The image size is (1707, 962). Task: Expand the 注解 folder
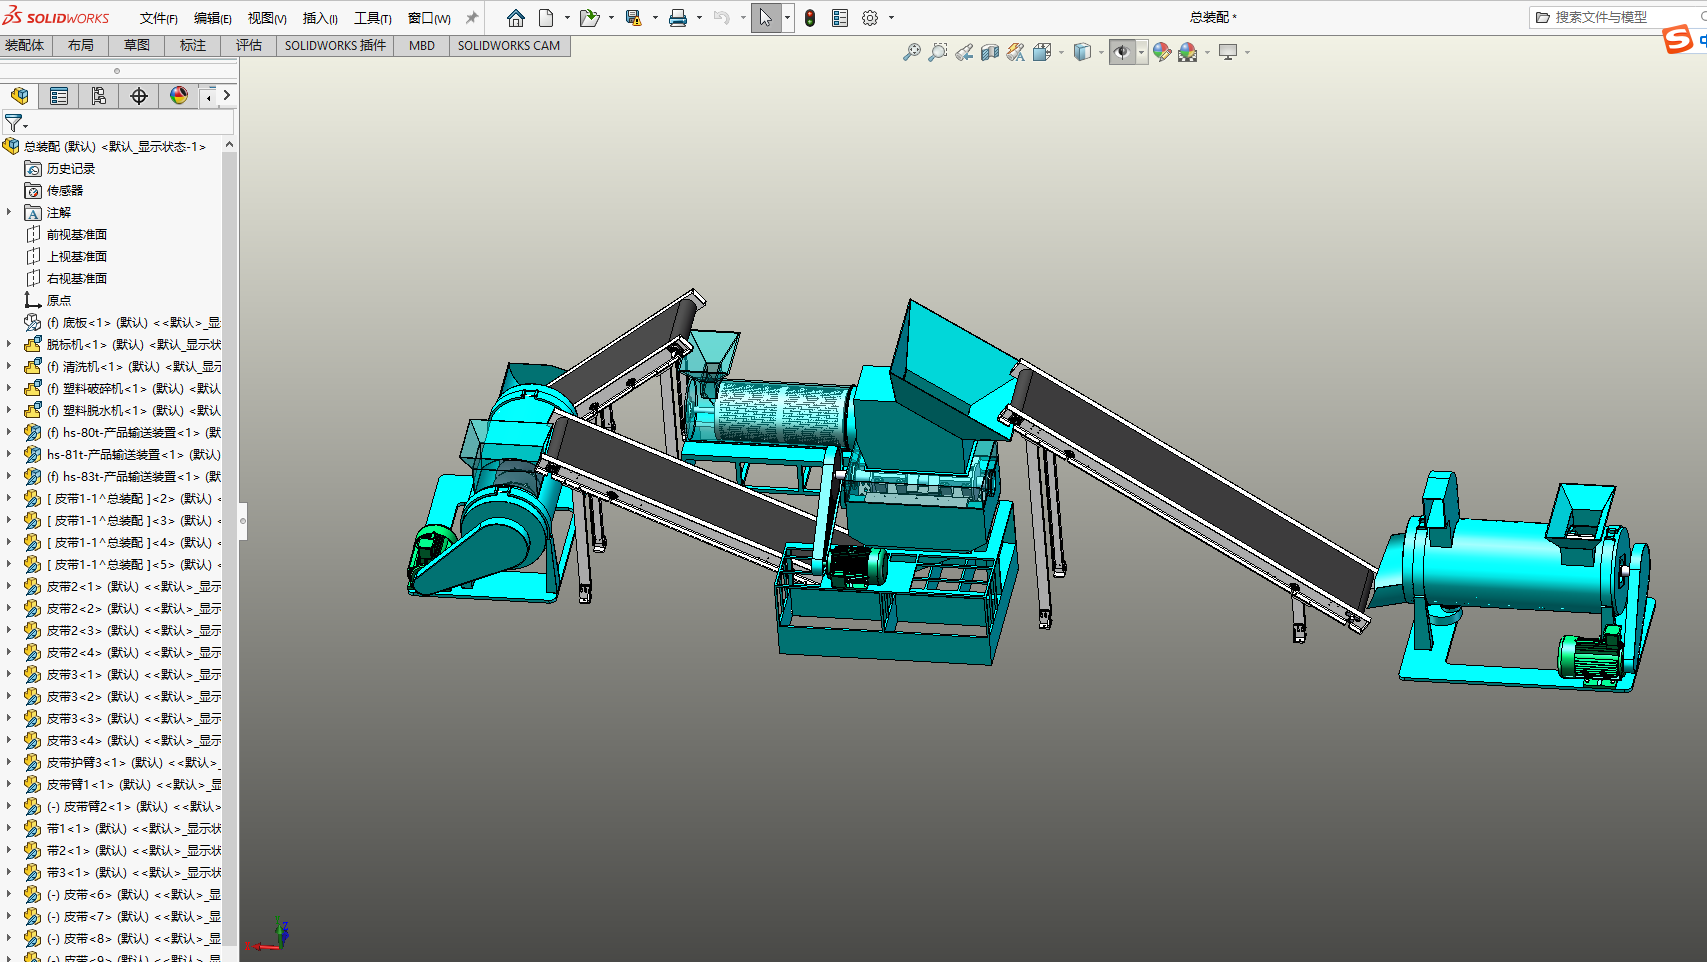[x=9, y=212]
